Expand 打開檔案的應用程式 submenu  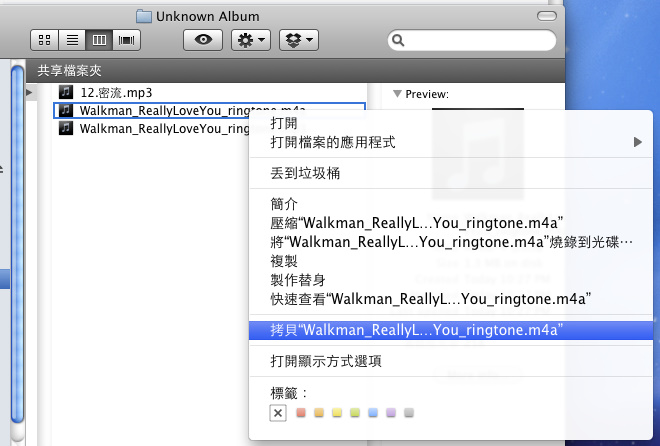[x=450, y=142]
